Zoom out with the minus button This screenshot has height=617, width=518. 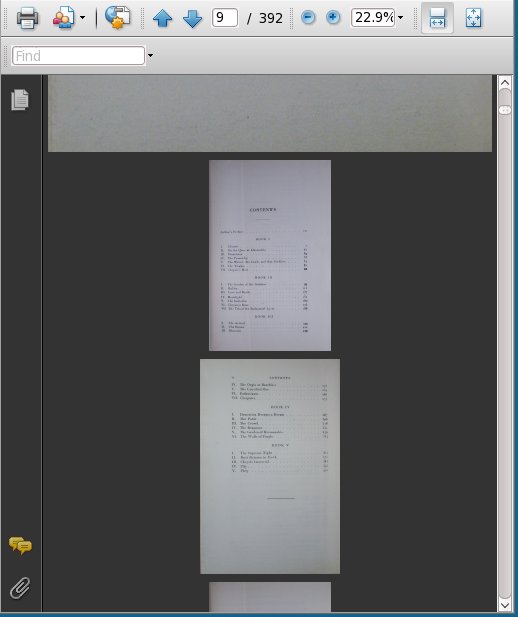(x=308, y=17)
